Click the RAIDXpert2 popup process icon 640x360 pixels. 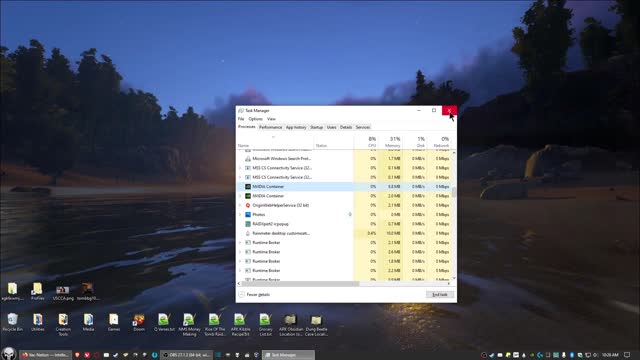(248, 224)
